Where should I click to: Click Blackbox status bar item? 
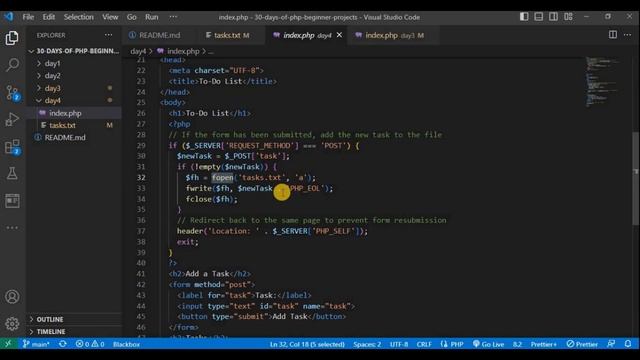click(x=126, y=344)
